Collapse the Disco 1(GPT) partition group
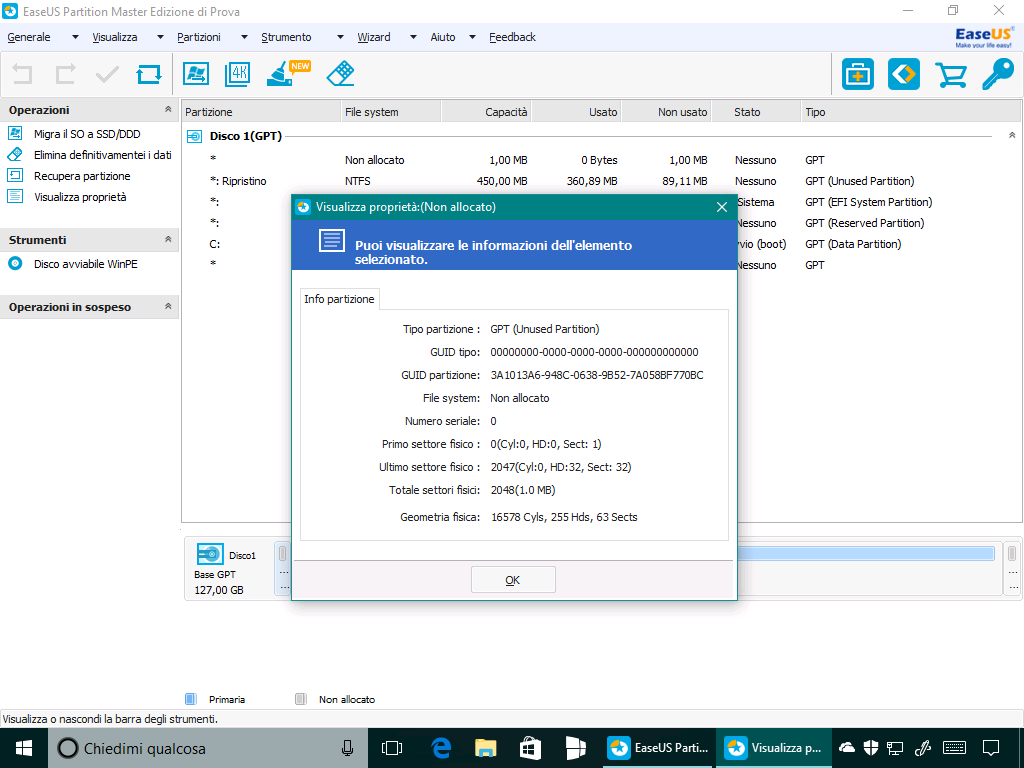This screenshot has height=768, width=1024. tap(1012, 136)
